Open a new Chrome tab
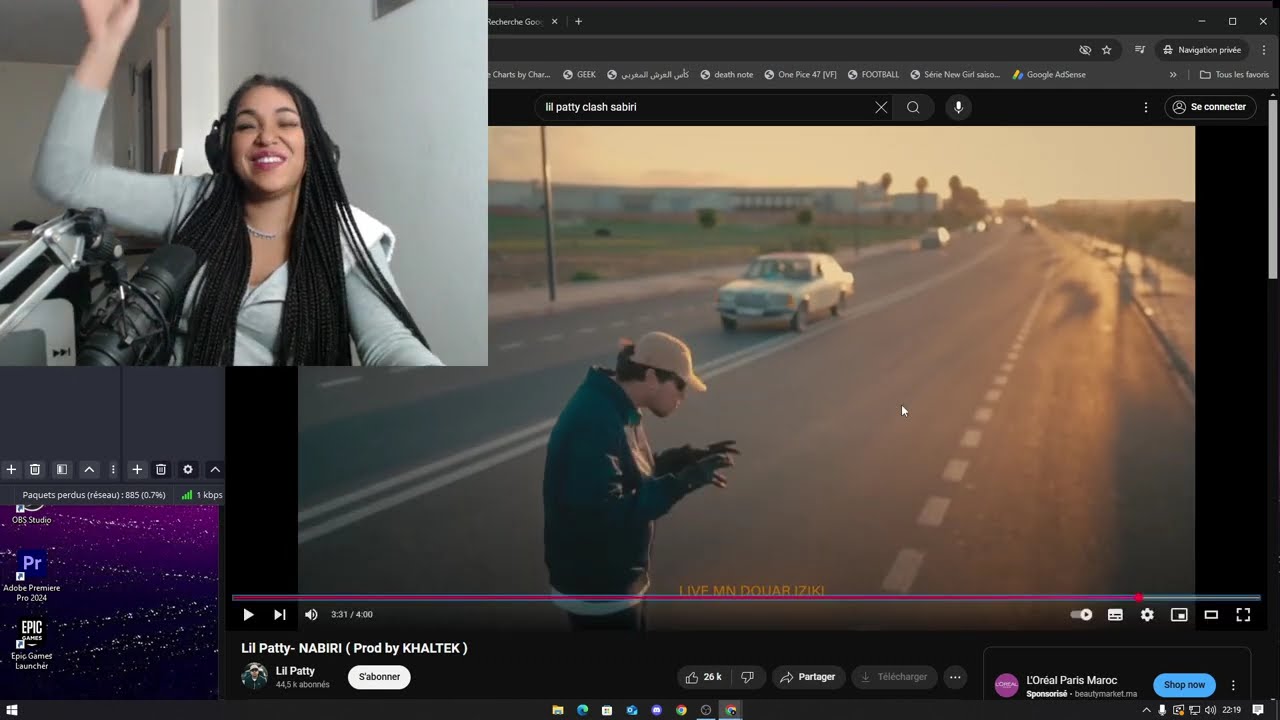 [578, 21]
